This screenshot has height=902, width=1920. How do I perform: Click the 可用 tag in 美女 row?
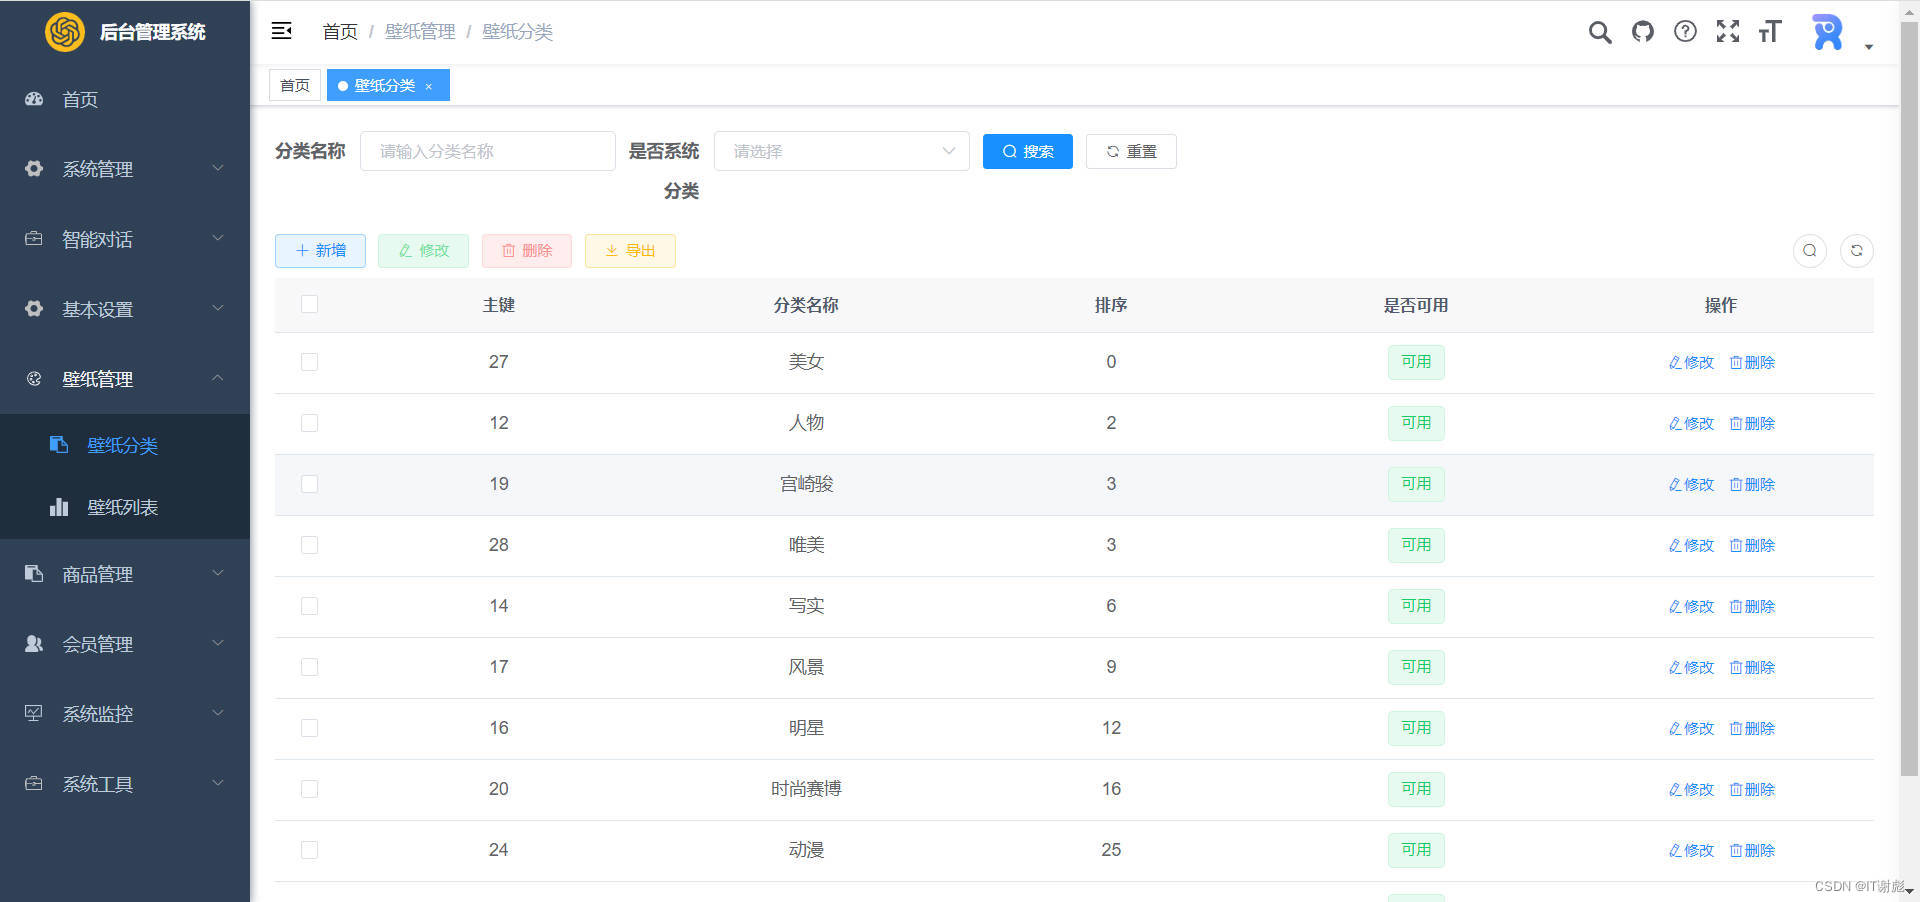pos(1415,362)
